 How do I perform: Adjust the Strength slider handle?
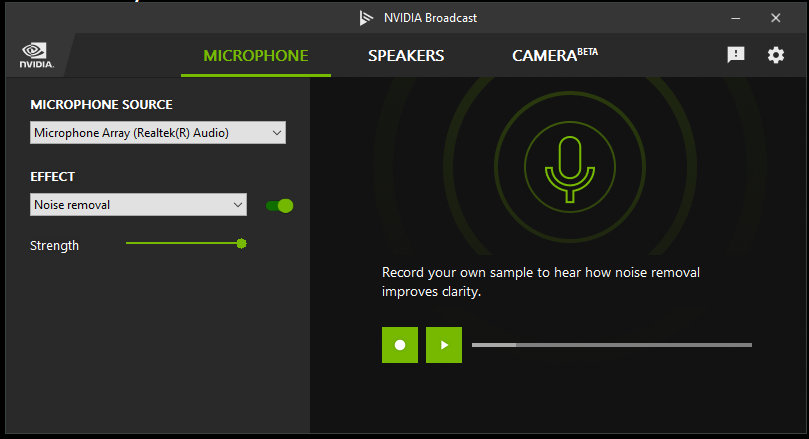pyautogui.click(x=241, y=243)
